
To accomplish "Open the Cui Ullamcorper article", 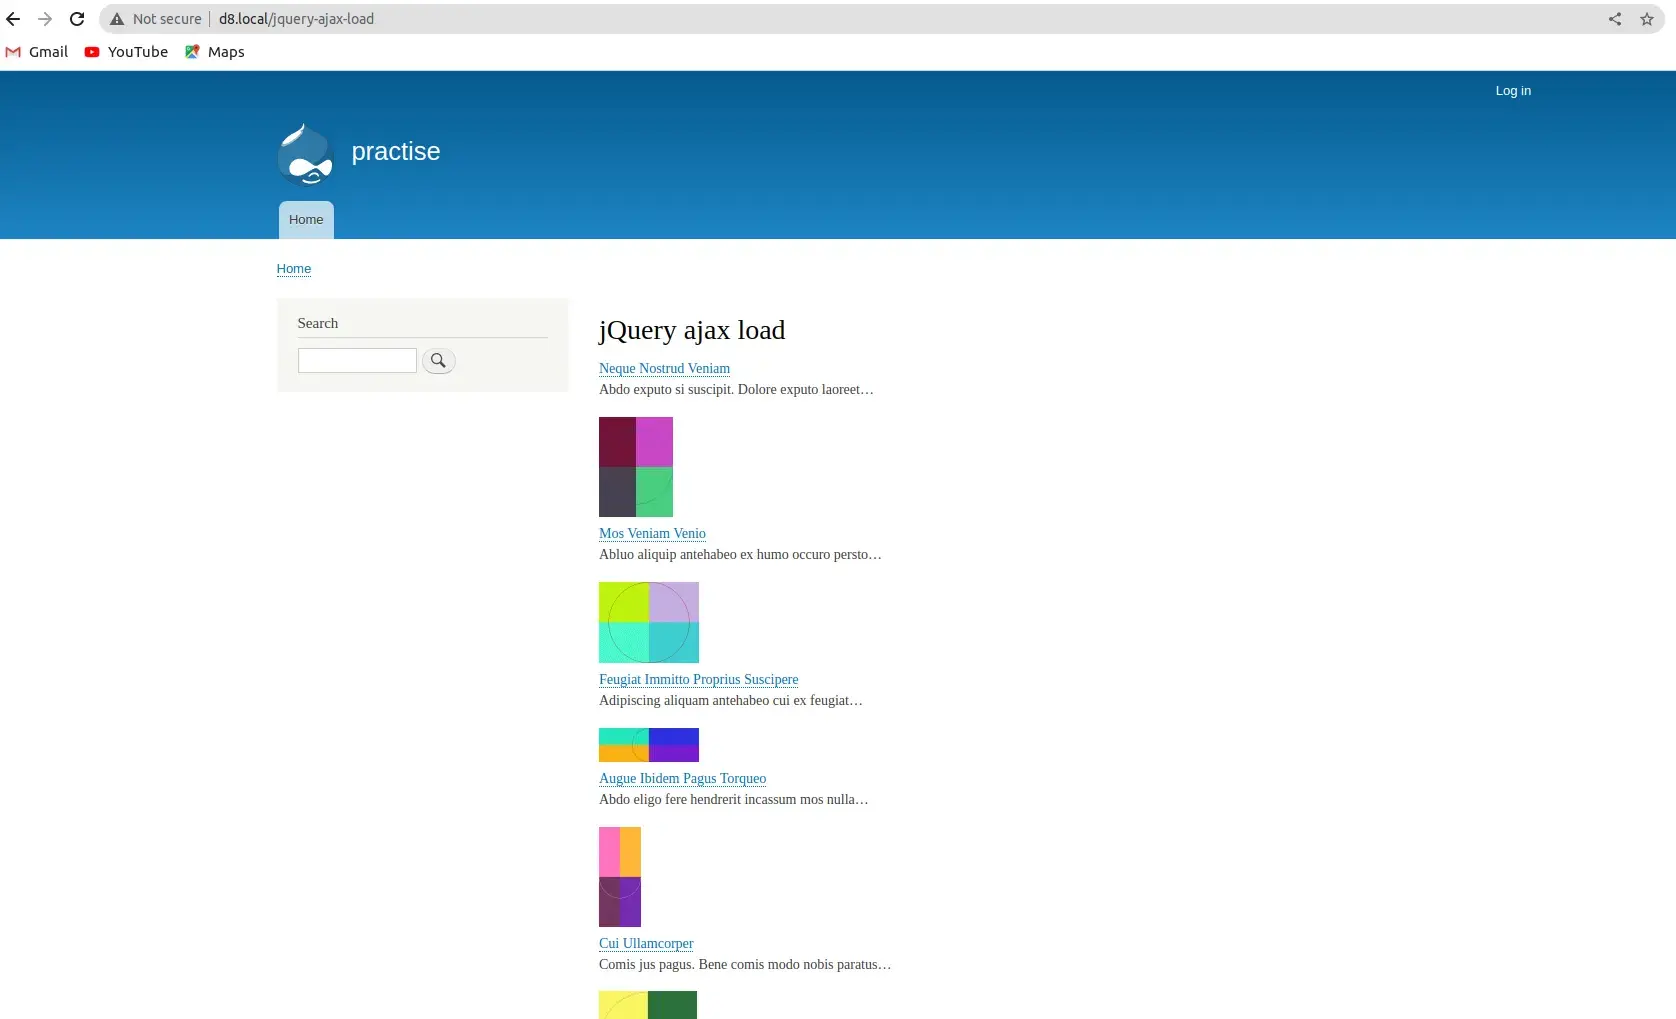I will click(x=646, y=944).
